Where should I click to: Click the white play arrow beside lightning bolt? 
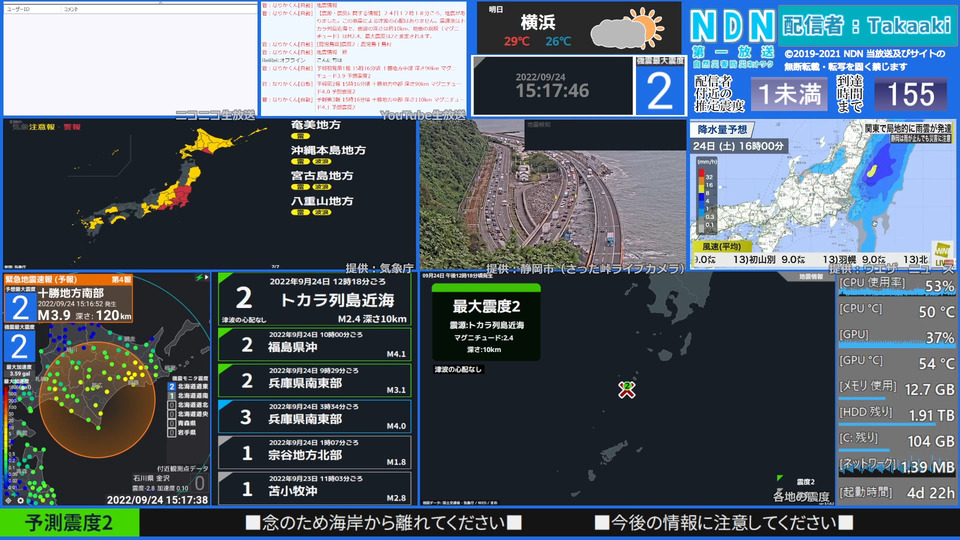click(x=207, y=278)
